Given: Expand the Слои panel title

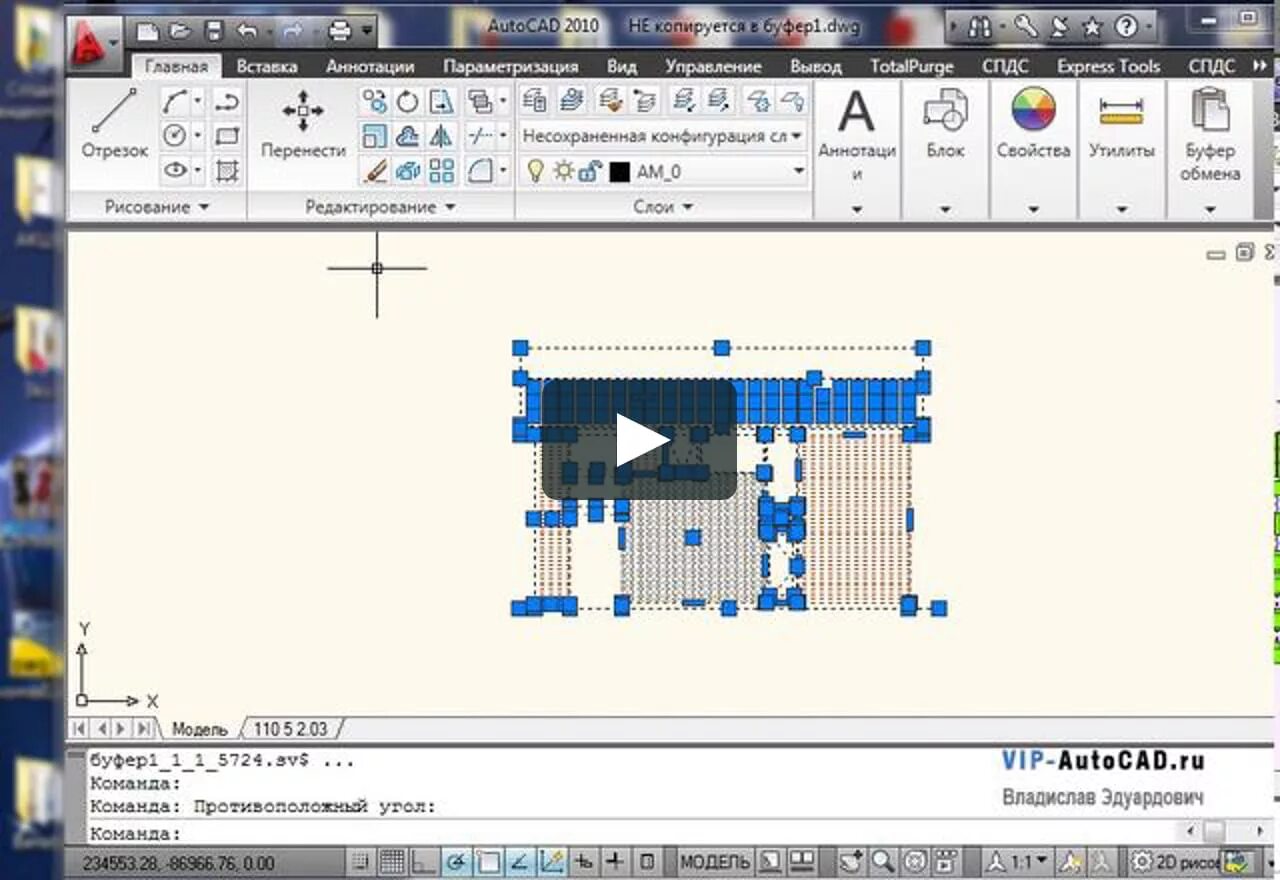Looking at the screenshot, I should coord(663,207).
